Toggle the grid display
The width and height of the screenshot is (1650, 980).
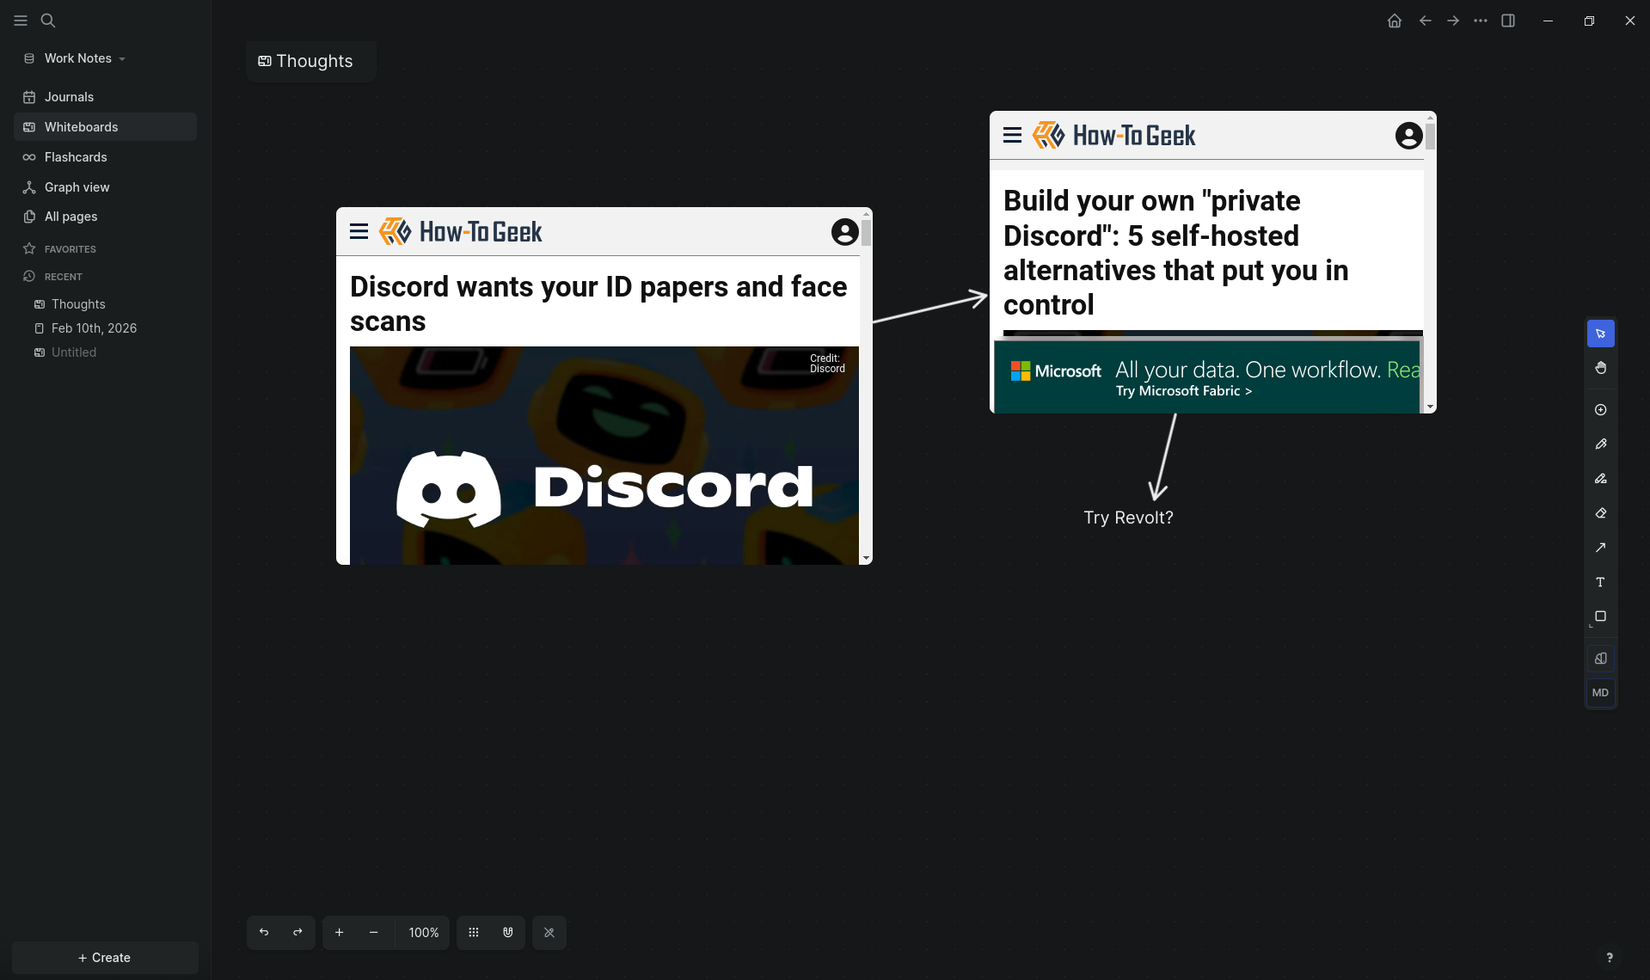tap(474, 932)
